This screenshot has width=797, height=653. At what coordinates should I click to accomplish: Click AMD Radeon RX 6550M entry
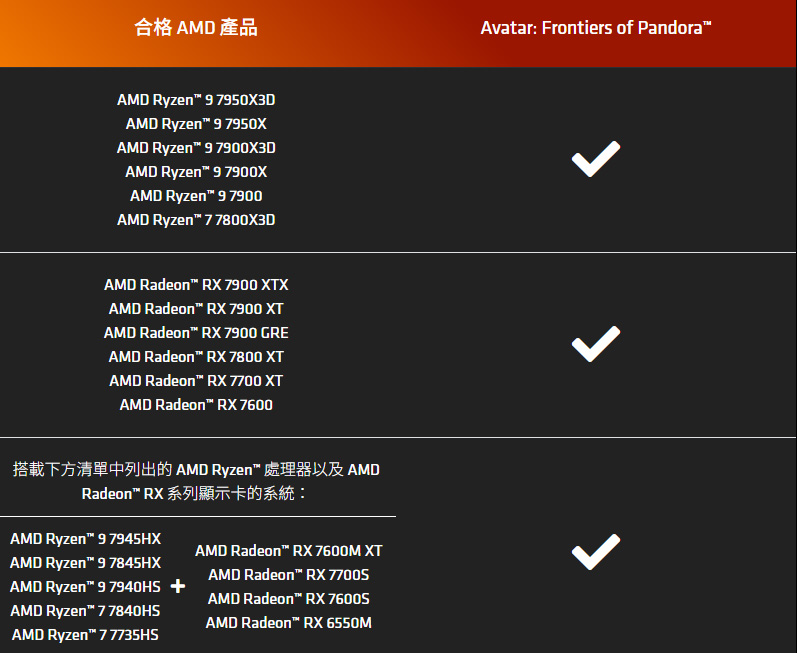[289, 623]
